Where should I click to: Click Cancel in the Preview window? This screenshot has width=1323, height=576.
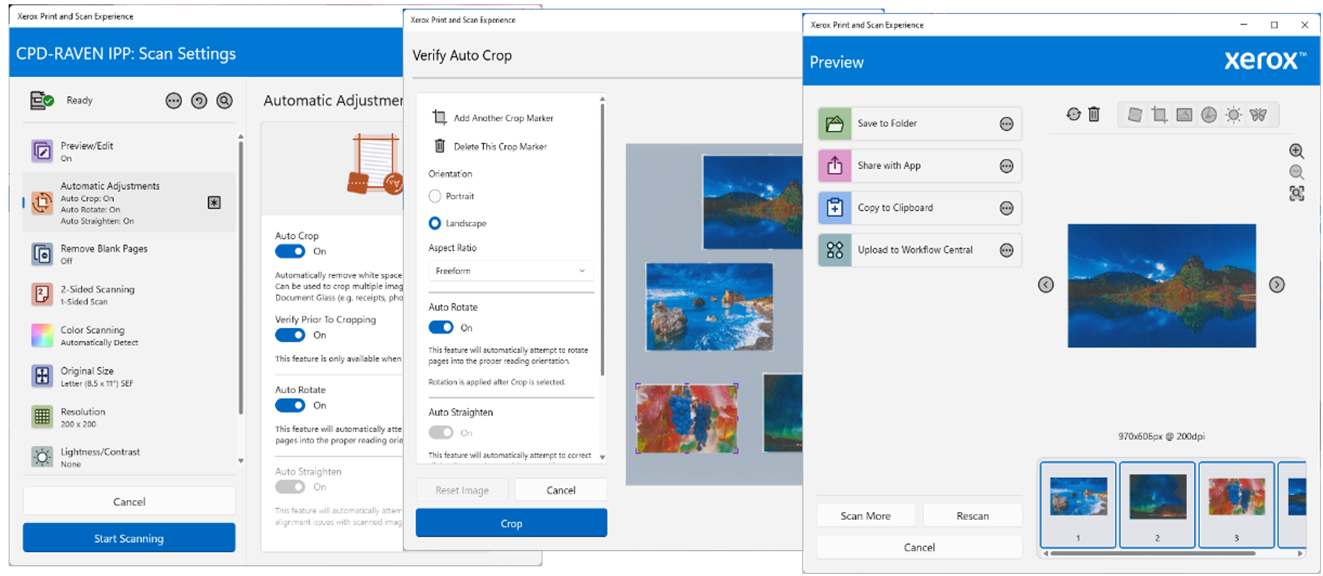pos(919,547)
